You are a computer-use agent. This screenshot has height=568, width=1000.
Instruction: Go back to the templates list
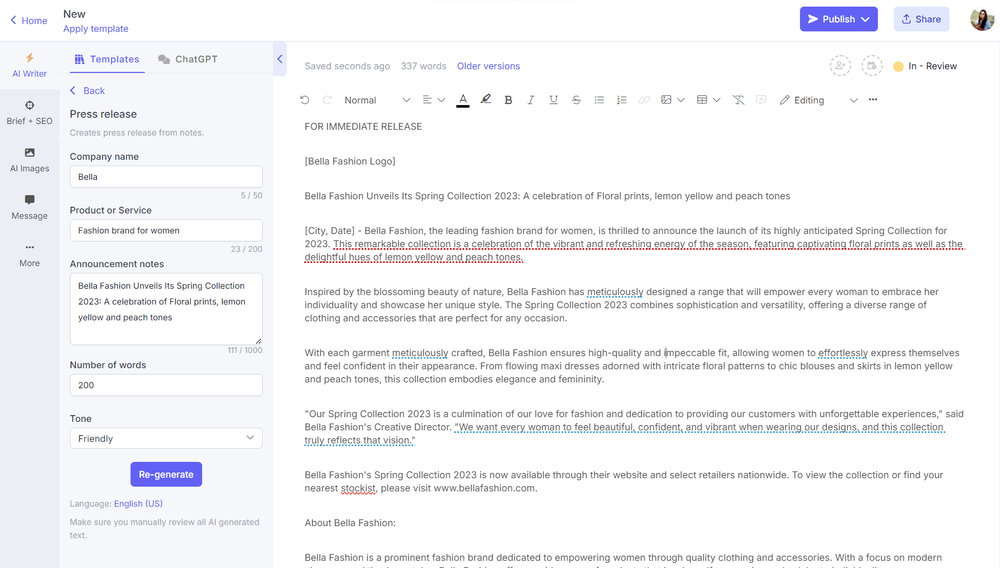coord(87,91)
